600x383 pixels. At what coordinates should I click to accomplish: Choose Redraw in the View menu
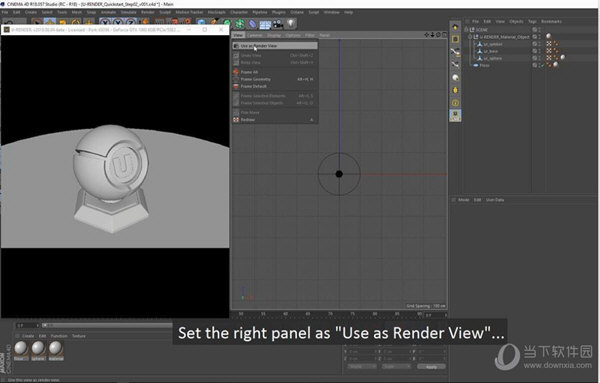[x=275, y=120]
